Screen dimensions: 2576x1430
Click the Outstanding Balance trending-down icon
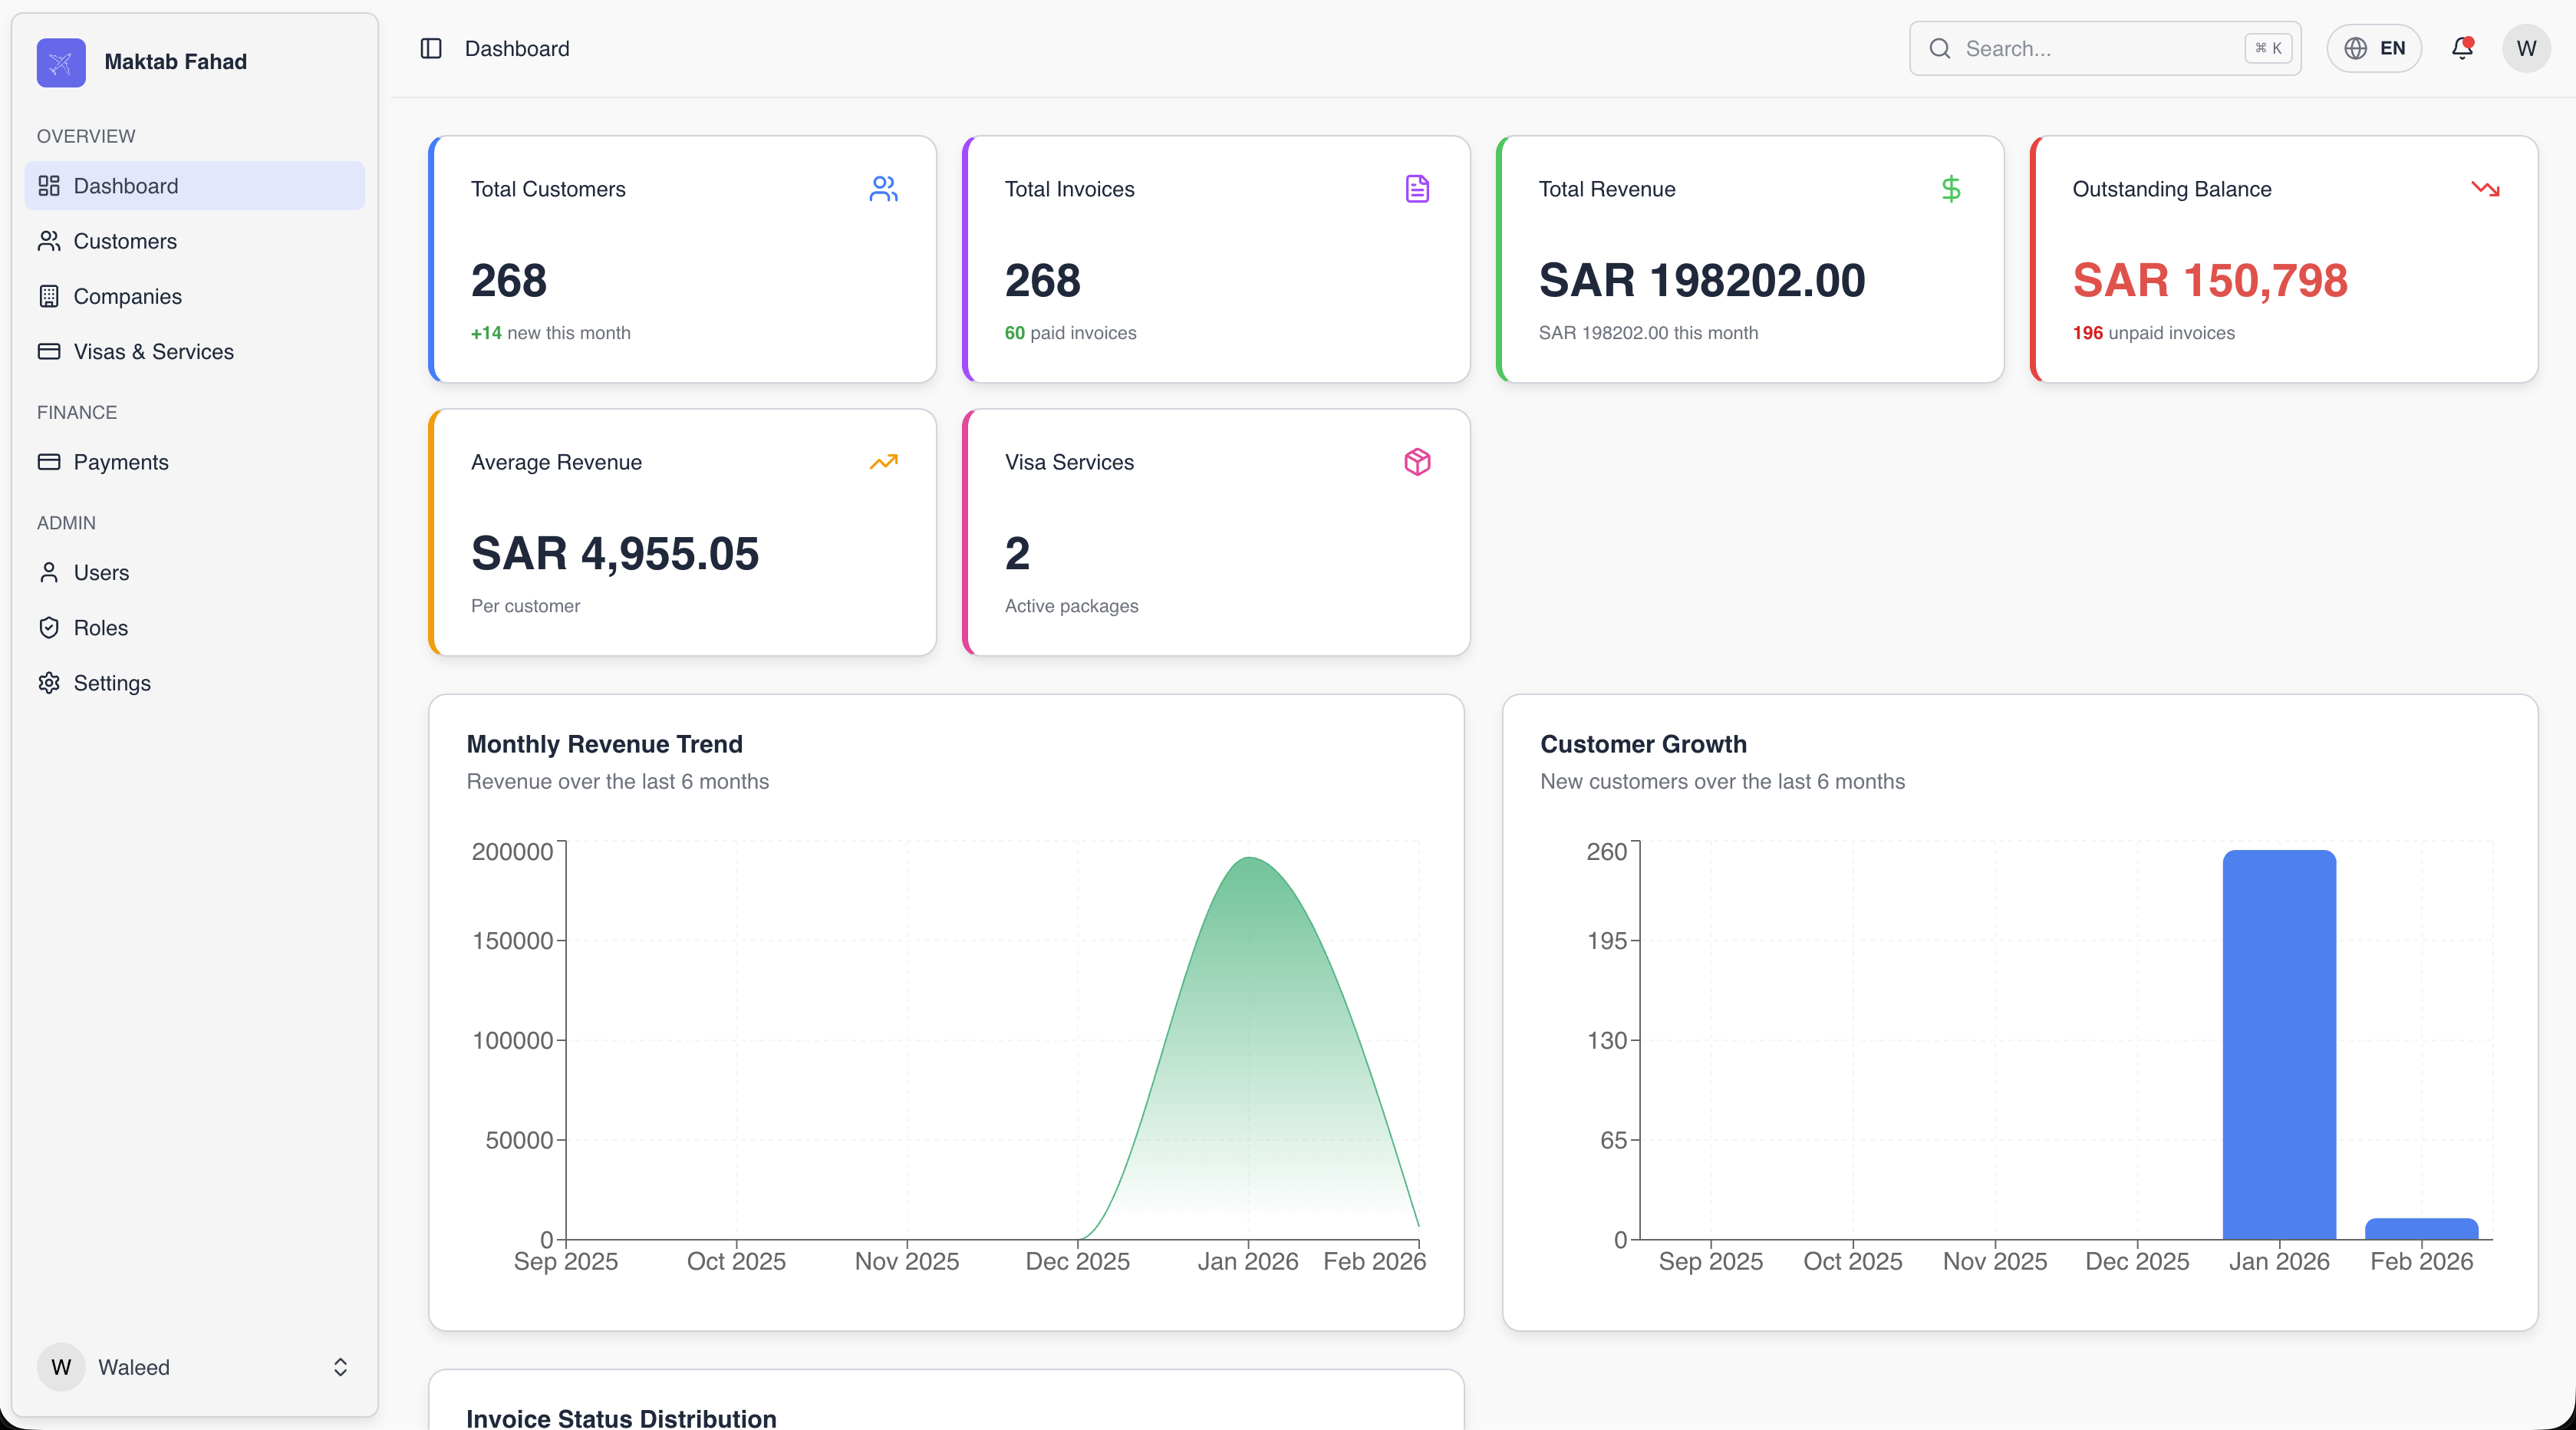(x=2485, y=189)
